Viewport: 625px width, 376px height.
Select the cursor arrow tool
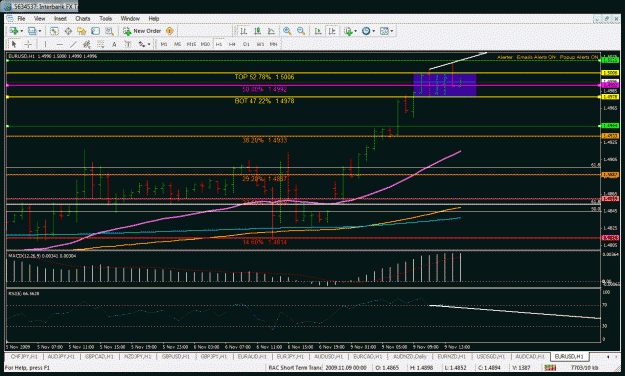pos(14,44)
